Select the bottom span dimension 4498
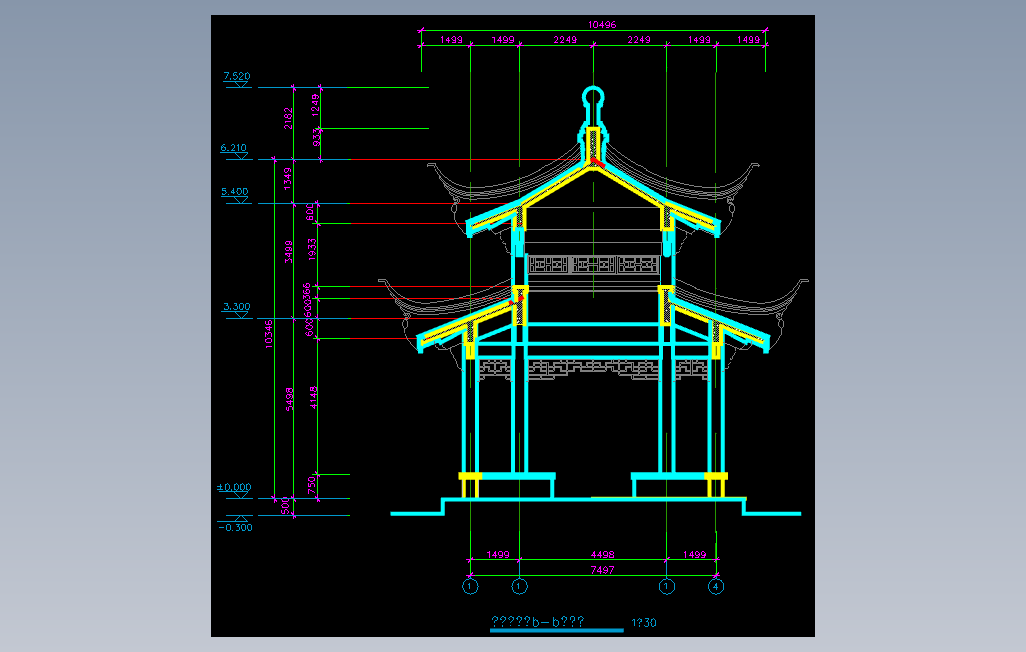The height and width of the screenshot is (652, 1026). click(x=603, y=554)
